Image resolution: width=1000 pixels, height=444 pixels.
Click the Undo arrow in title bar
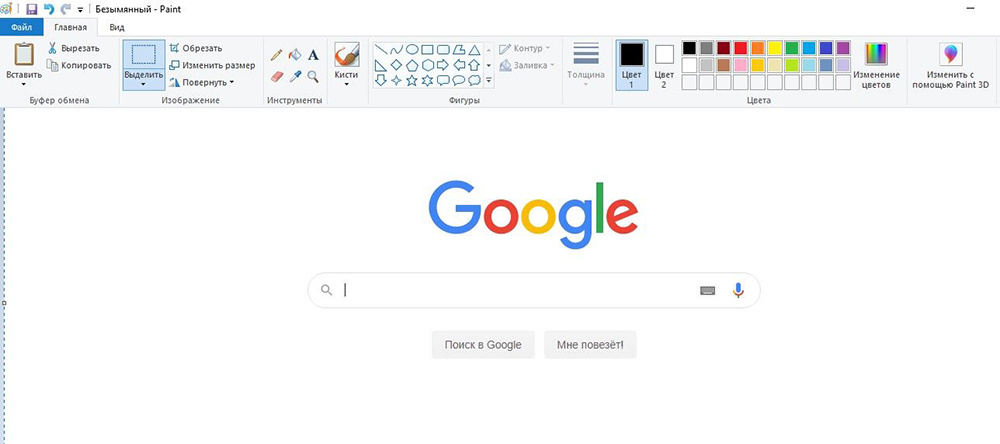pos(49,10)
